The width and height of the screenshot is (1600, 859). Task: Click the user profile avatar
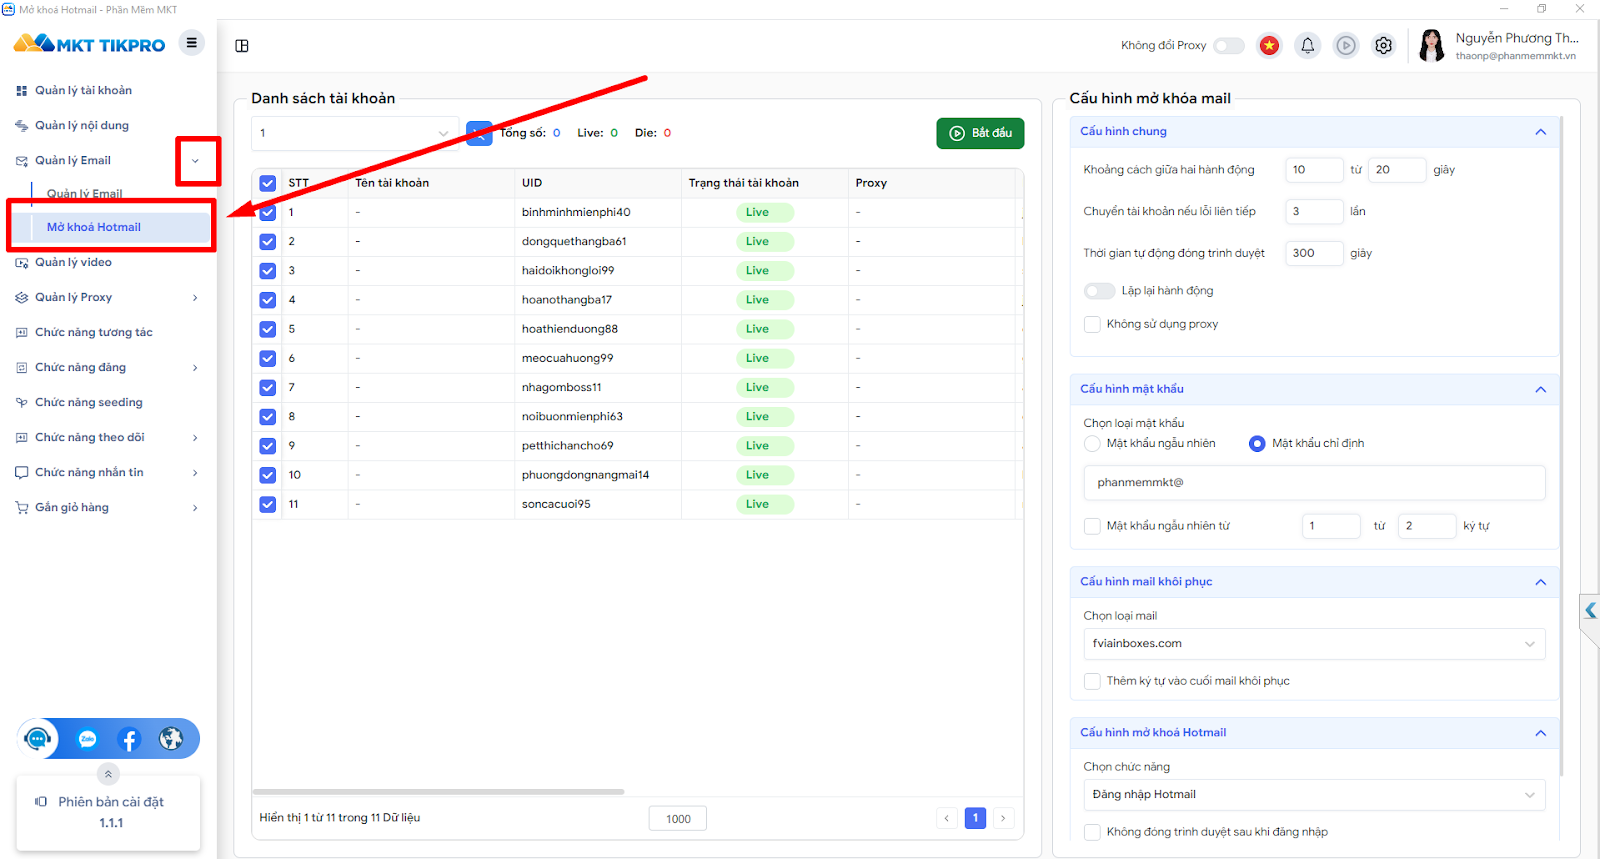(1432, 45)
